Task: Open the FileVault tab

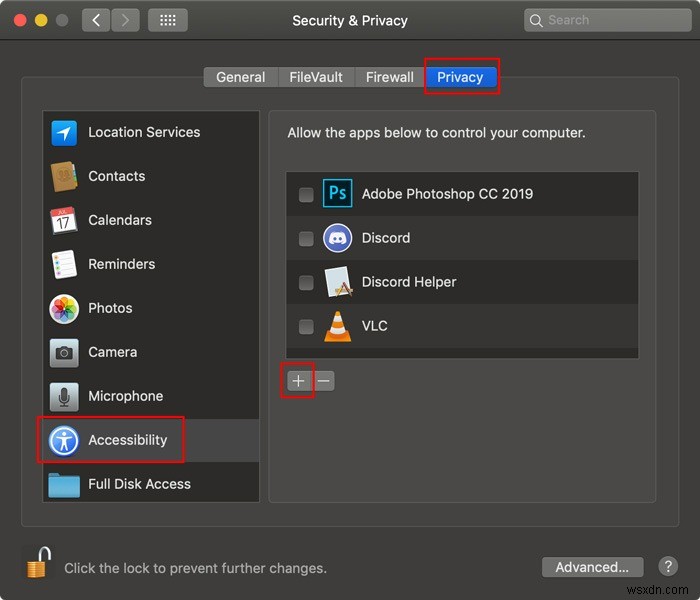Action: point(316,77)
